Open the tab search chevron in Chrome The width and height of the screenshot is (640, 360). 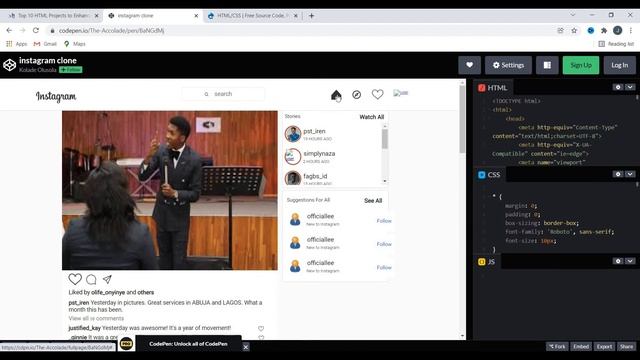pos(573,15)
